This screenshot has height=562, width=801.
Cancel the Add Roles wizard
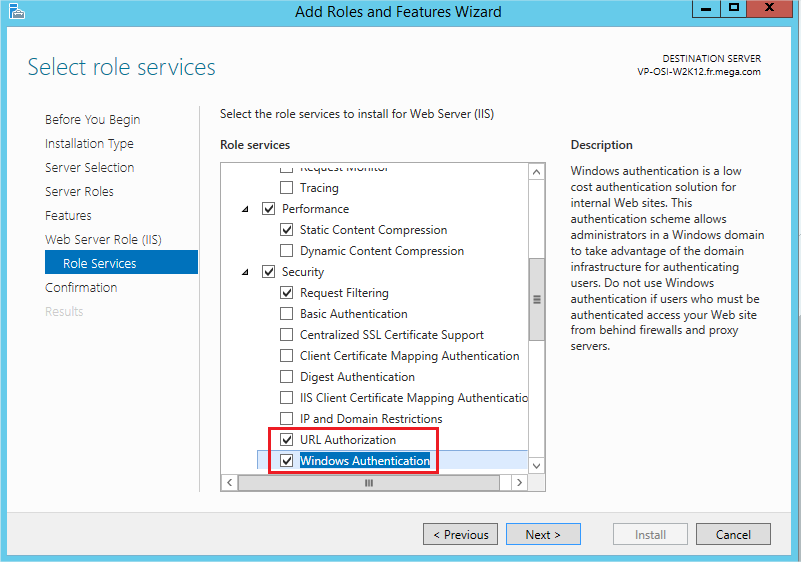tap(733, 535)
